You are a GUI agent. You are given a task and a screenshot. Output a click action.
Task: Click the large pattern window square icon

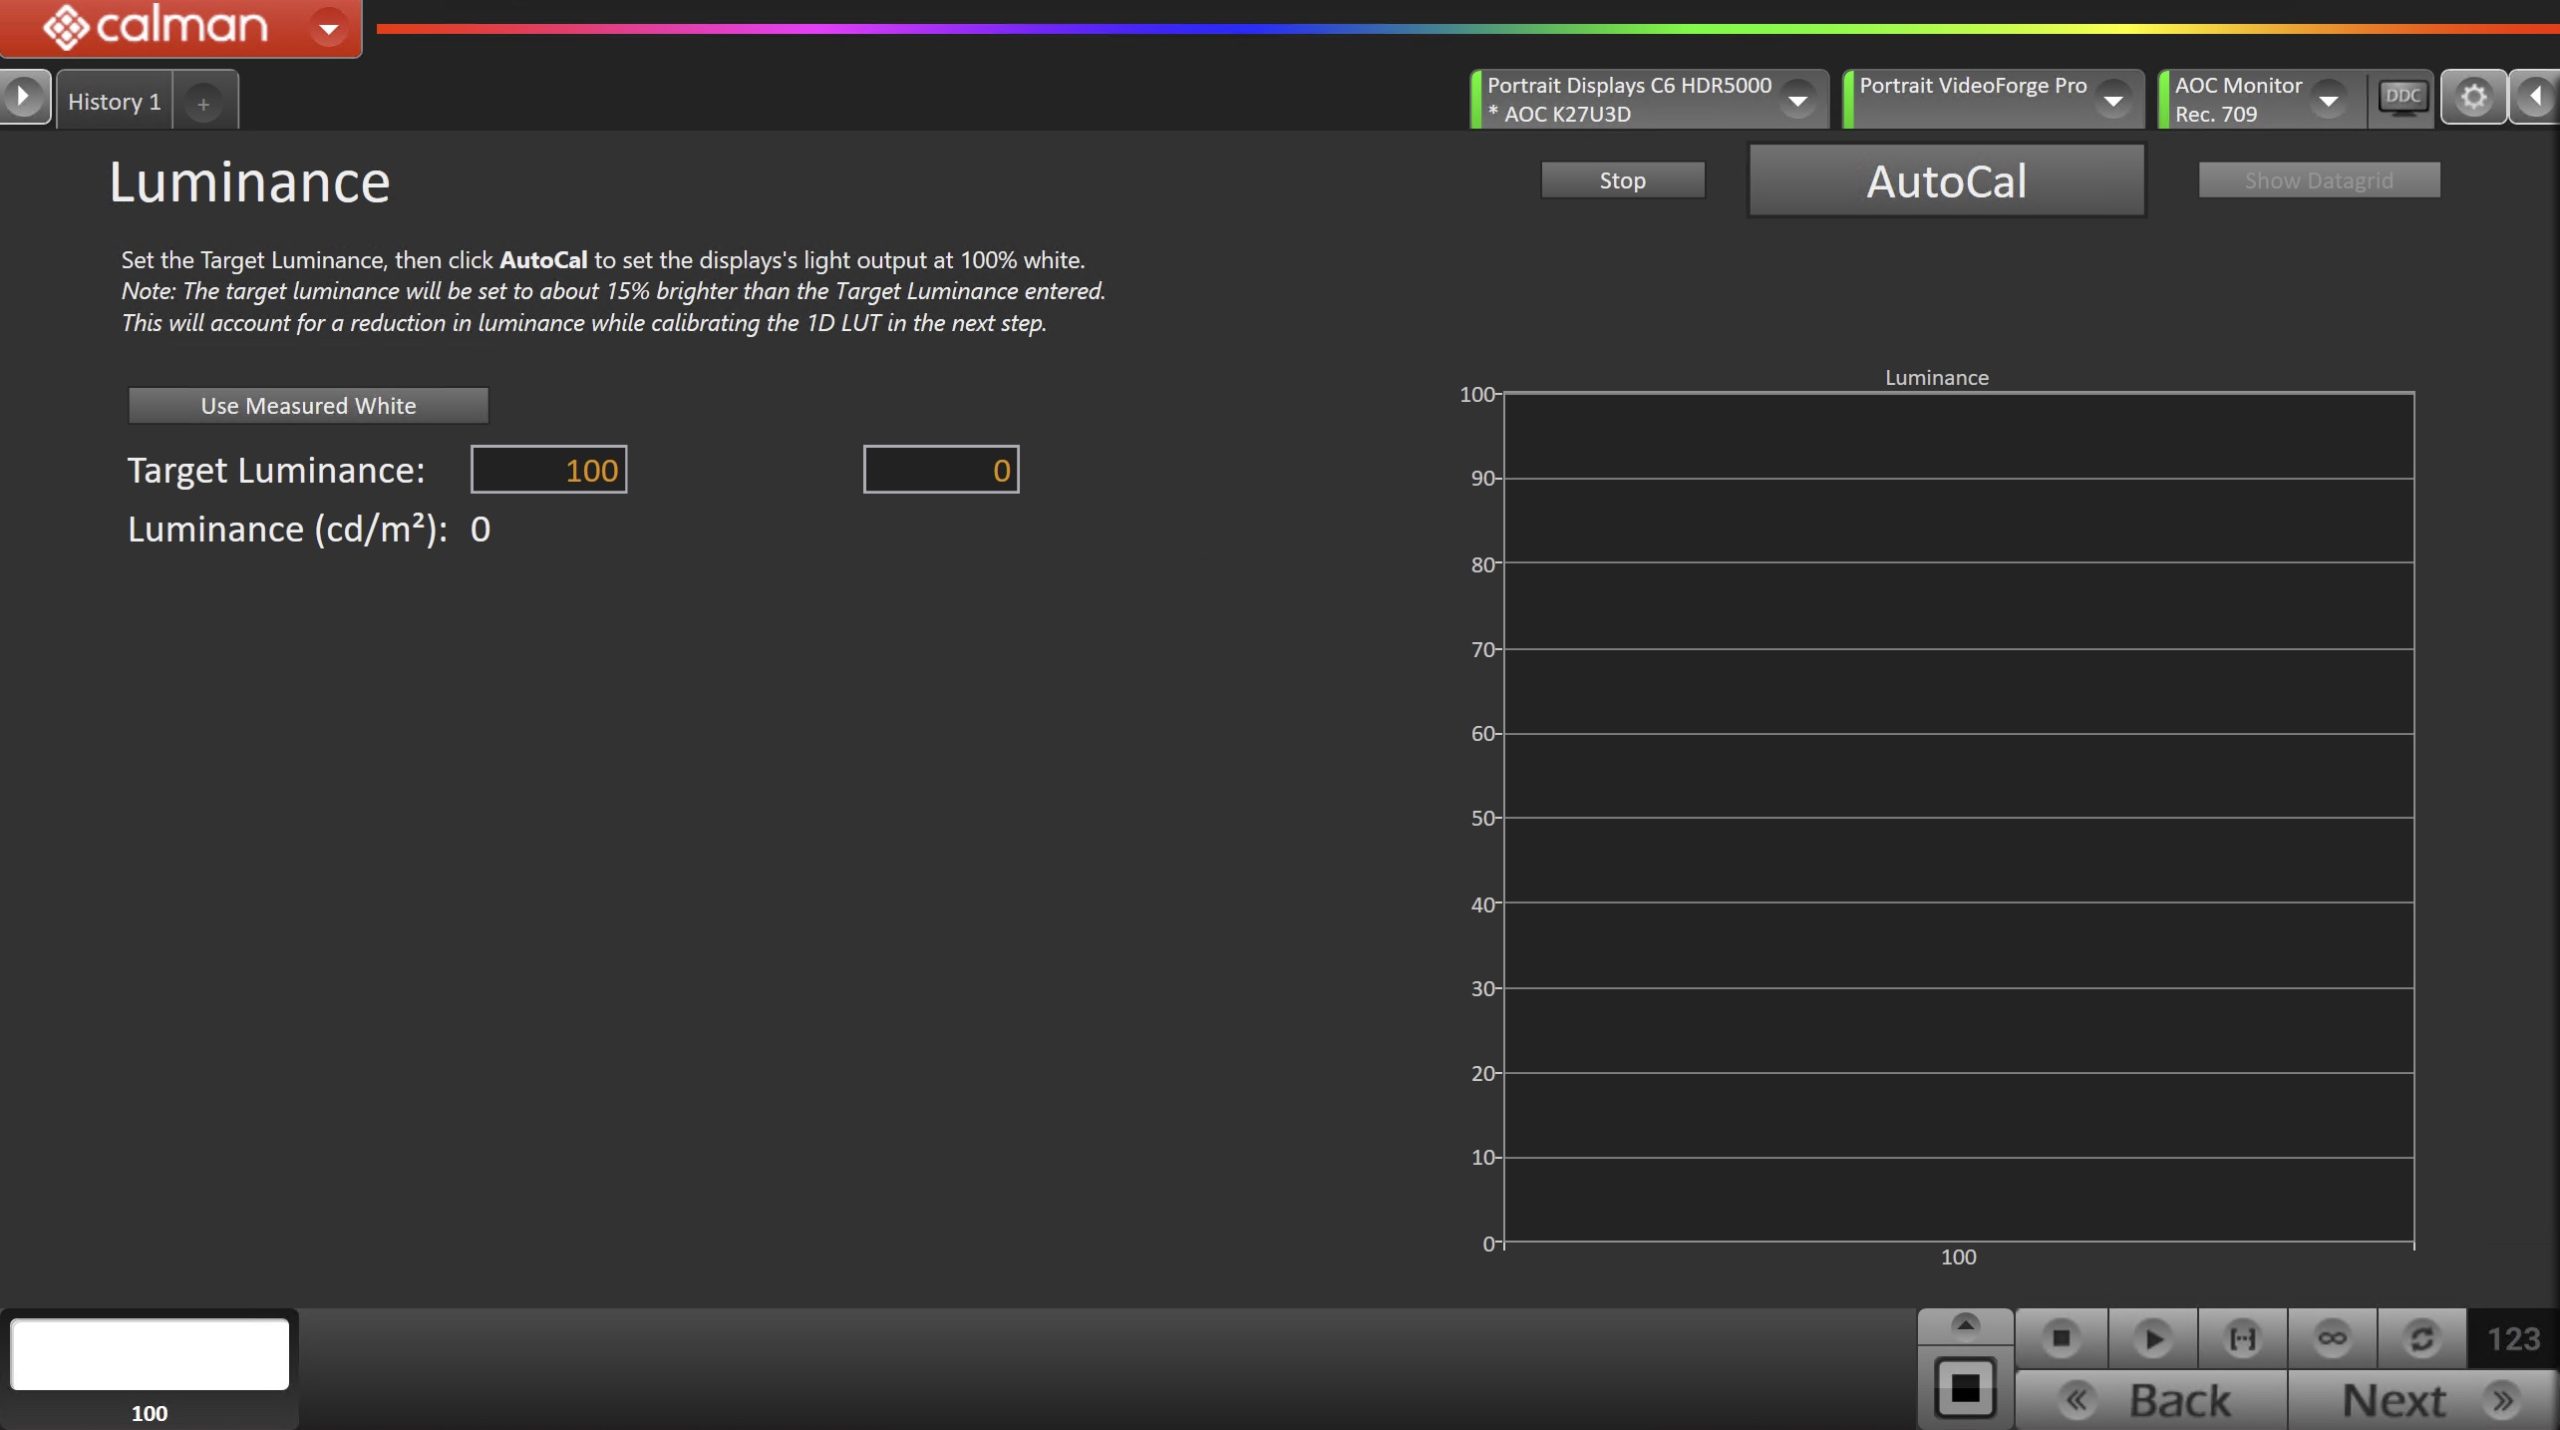click(1965, 1388)
